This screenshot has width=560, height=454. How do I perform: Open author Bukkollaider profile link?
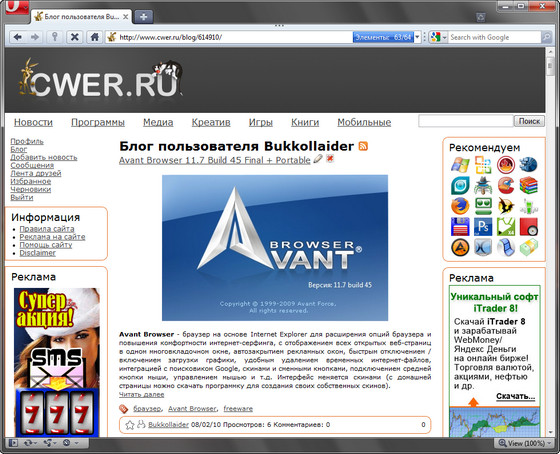pos(168,425)
